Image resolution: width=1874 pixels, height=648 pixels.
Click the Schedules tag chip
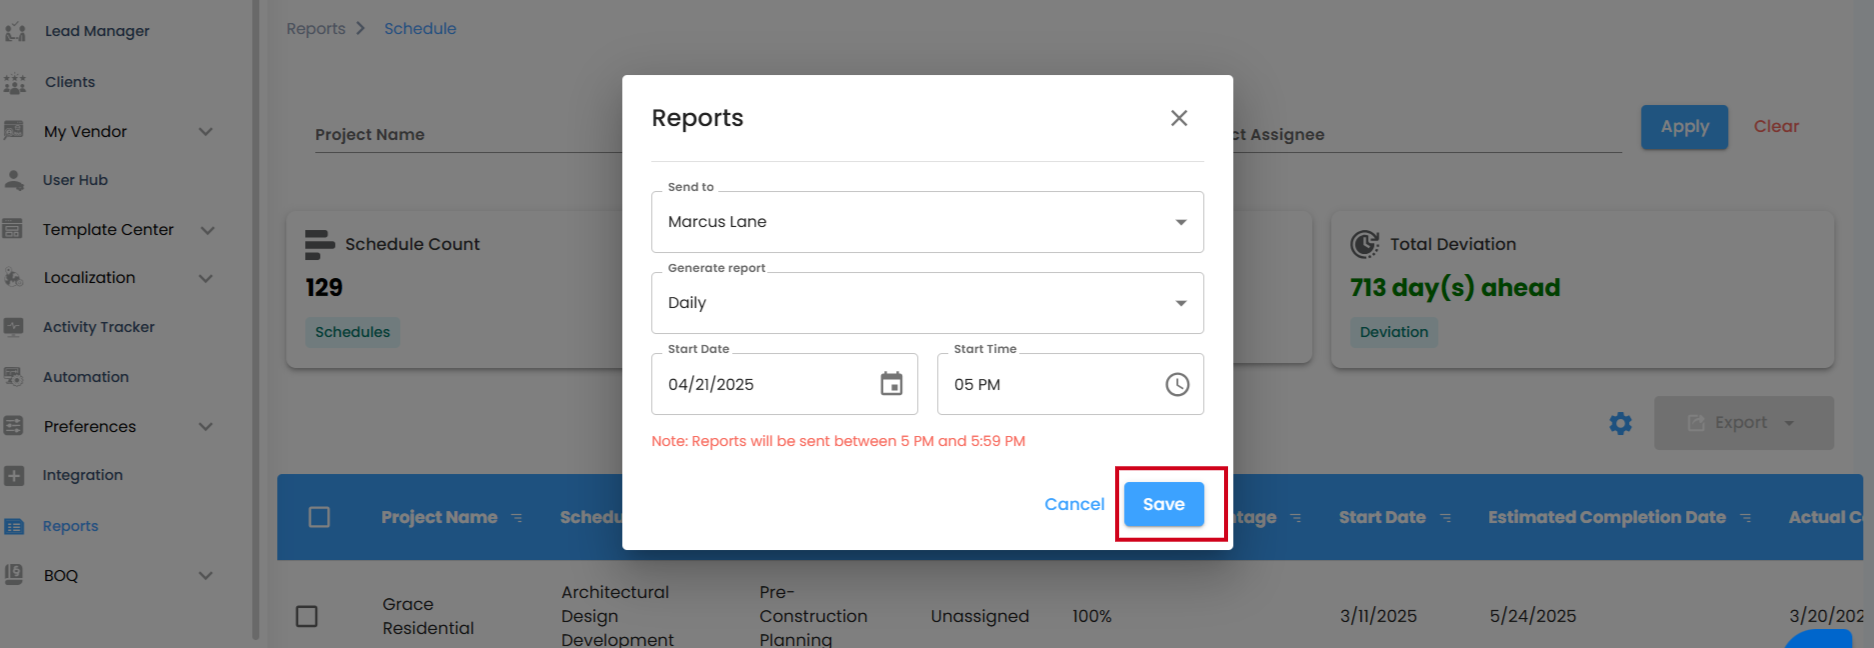tap(352, 332)
